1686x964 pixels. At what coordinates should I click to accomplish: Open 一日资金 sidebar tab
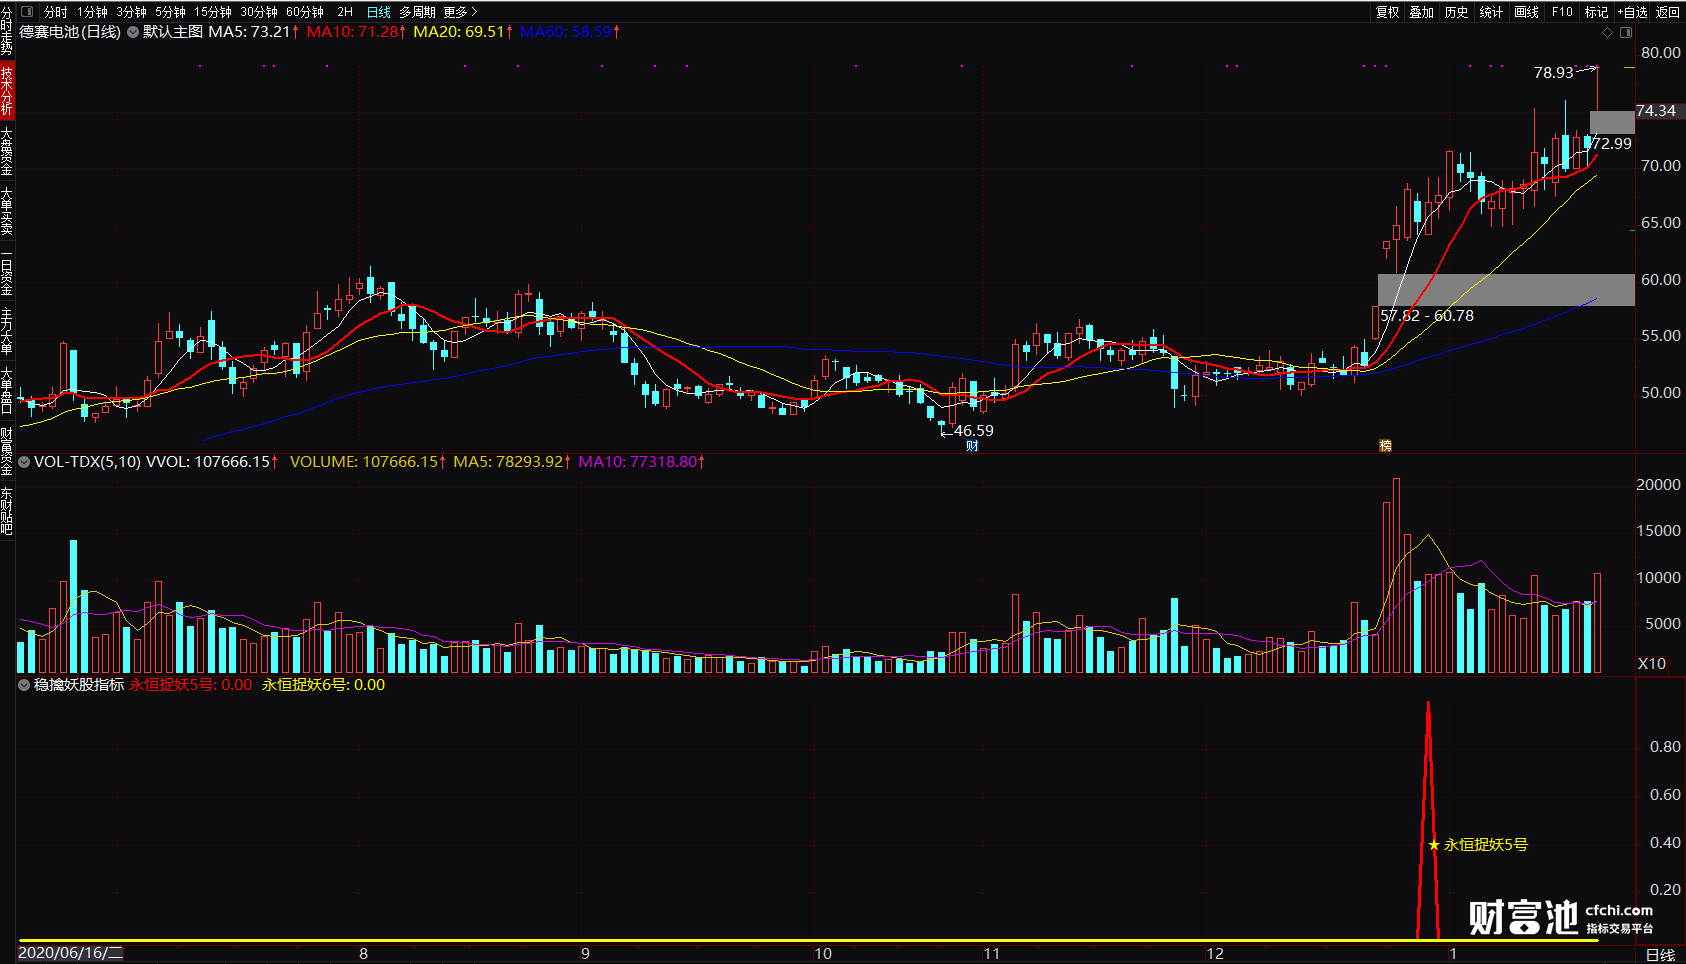[7, 271]
